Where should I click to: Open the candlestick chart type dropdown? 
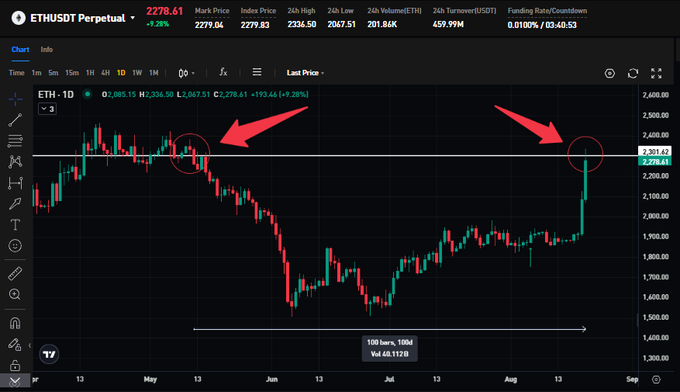point(186,73)
